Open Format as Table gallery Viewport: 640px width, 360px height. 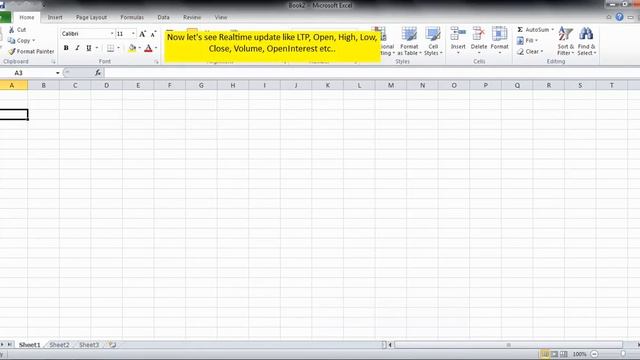pos(409,41)
